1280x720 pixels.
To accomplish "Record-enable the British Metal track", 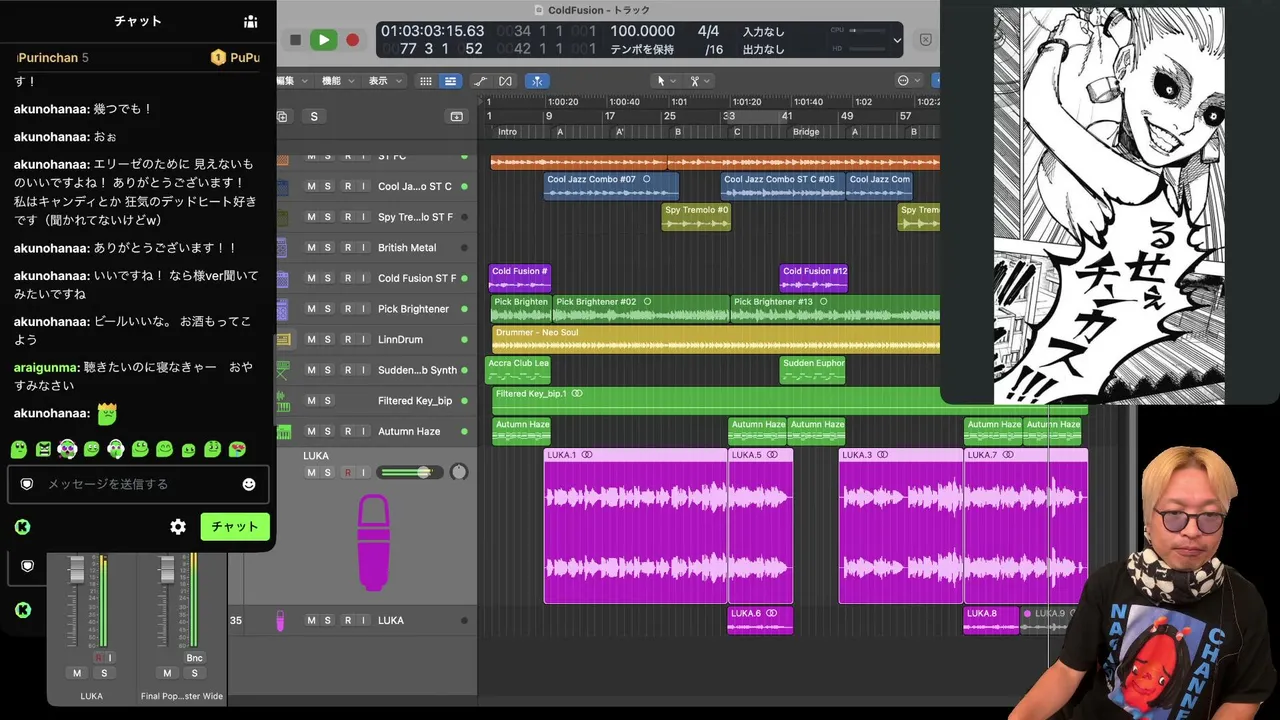I will pyautogui.click(x=347, y=248).
